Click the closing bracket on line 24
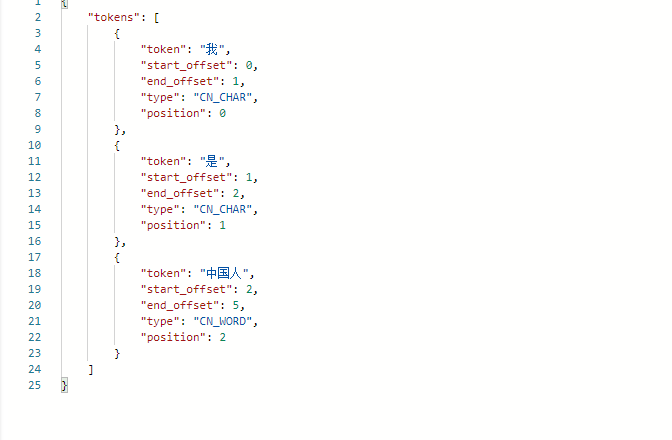Image resolution: width=672 pixels, height=440 pixels. 91,369
